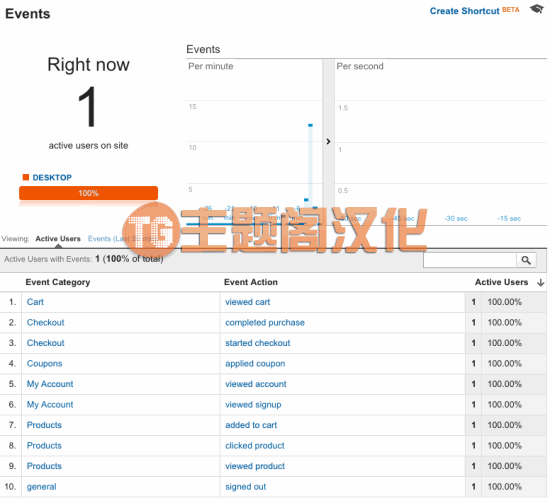The height and width of the screenshot is (503, 550).
Task: Click the -15 sec axis label
Action: tap(509, 219)
